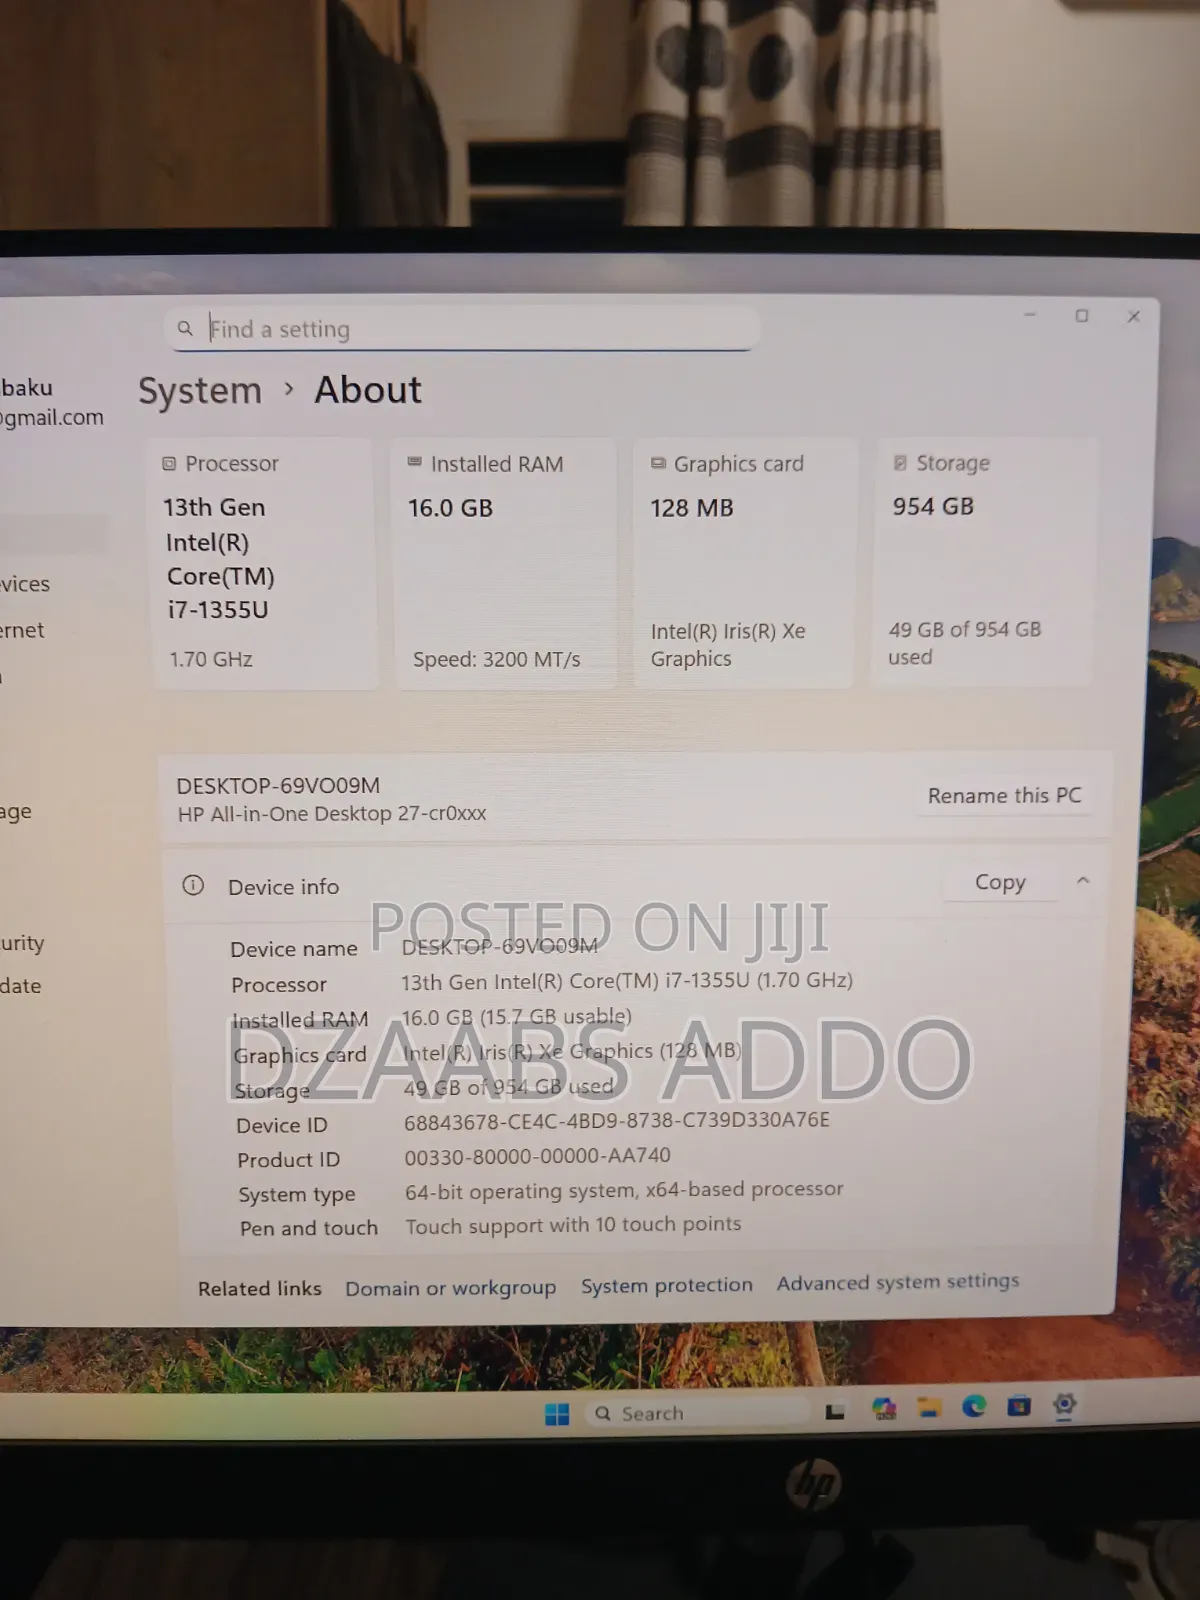The image size is (1200, 1600).
Task: Click the Rename this PC button
Action: [1004, 796]
